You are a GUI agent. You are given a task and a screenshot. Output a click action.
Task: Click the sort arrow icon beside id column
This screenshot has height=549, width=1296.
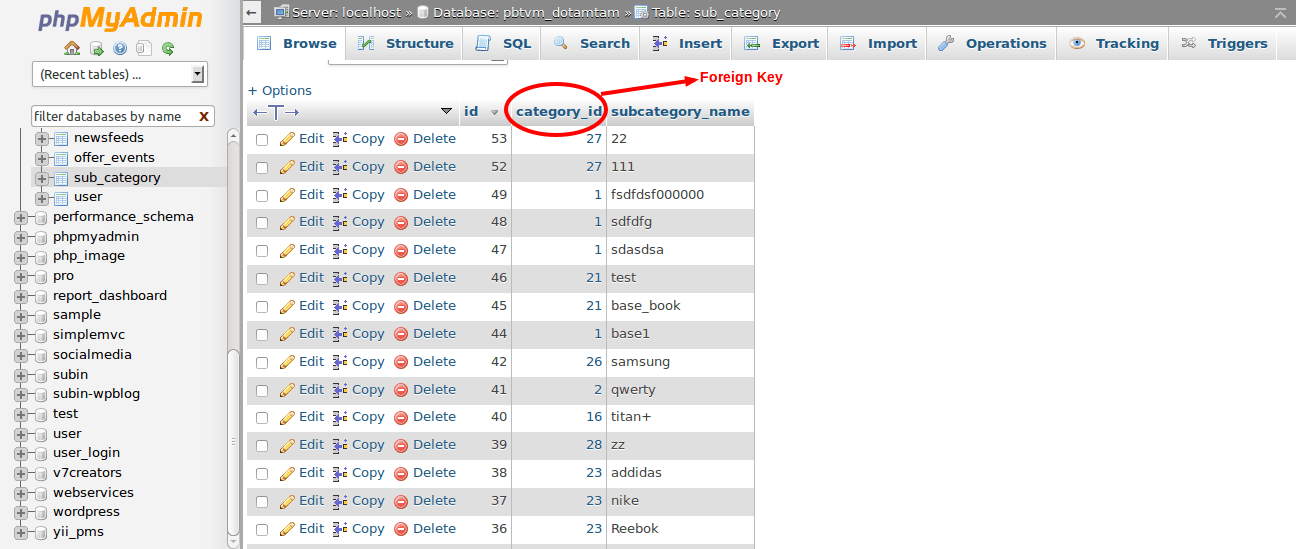click(494, 112)
